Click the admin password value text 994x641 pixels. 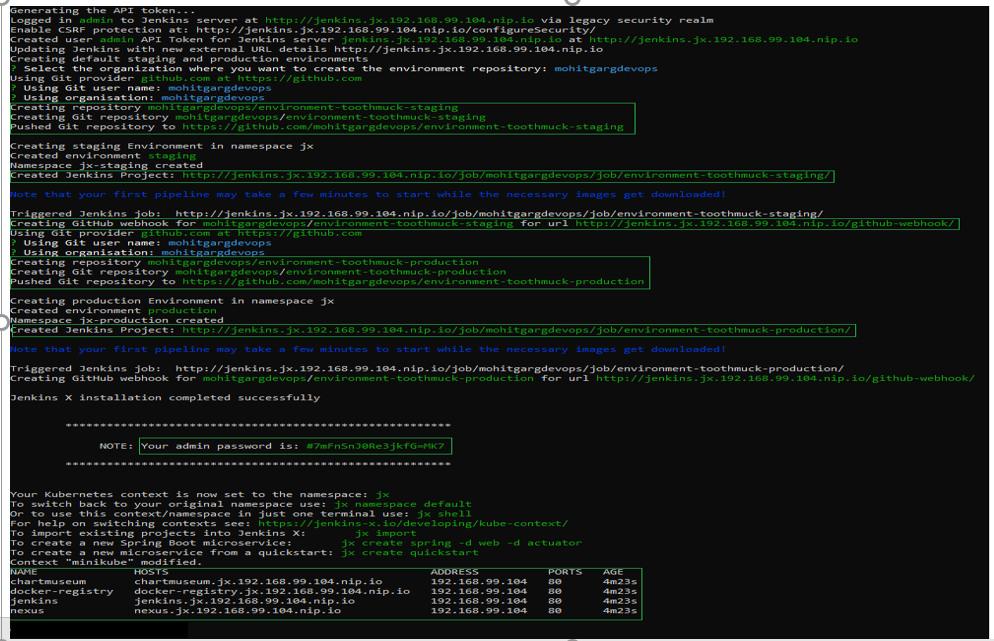375,446
